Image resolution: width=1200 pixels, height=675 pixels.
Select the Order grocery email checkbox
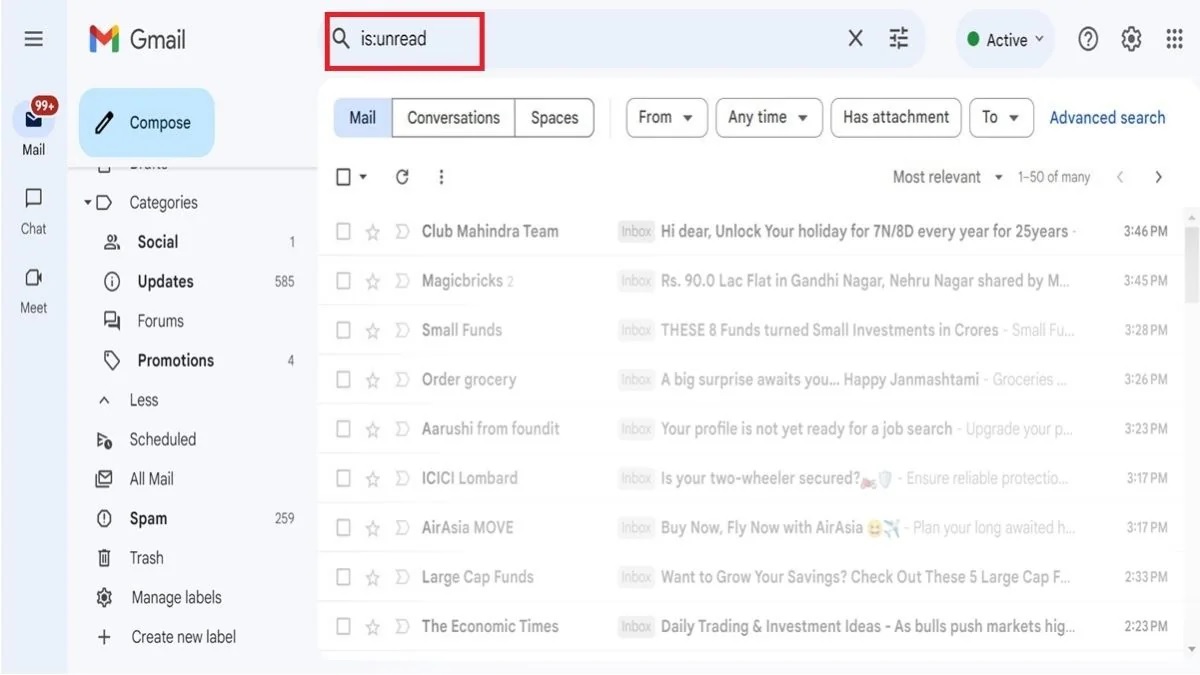click(343, 380)
